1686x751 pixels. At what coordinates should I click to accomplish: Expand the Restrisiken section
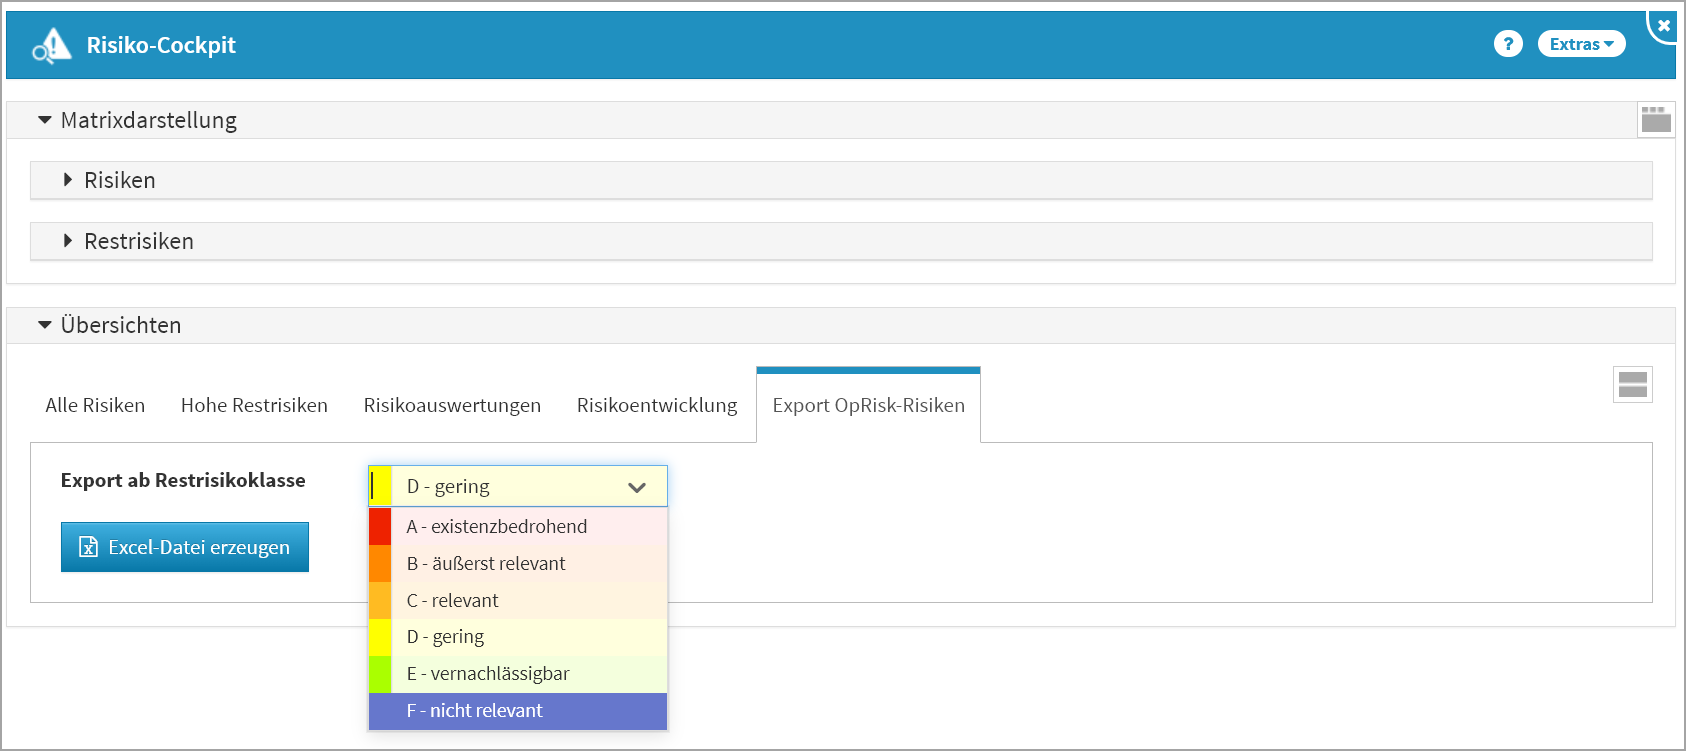pyautogui.click(x=68, y=241)
